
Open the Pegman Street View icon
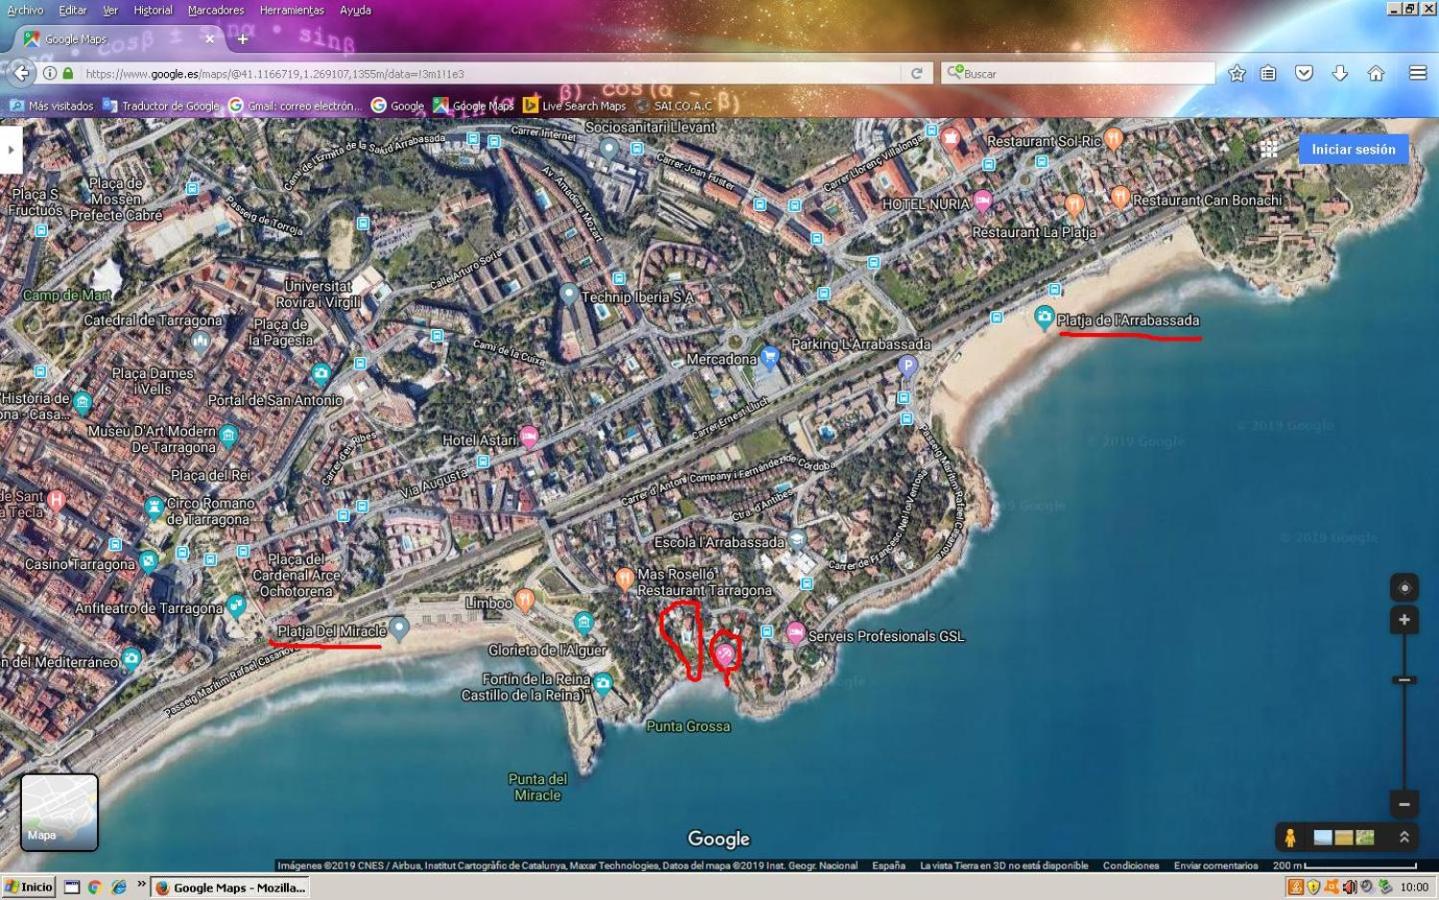1290,838
